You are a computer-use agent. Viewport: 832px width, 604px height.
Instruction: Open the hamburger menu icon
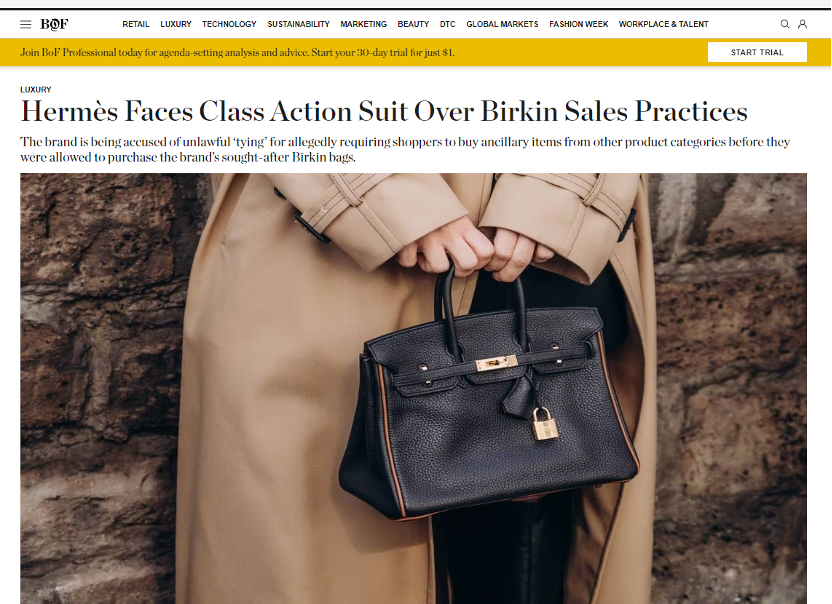[x=25, y=24]
